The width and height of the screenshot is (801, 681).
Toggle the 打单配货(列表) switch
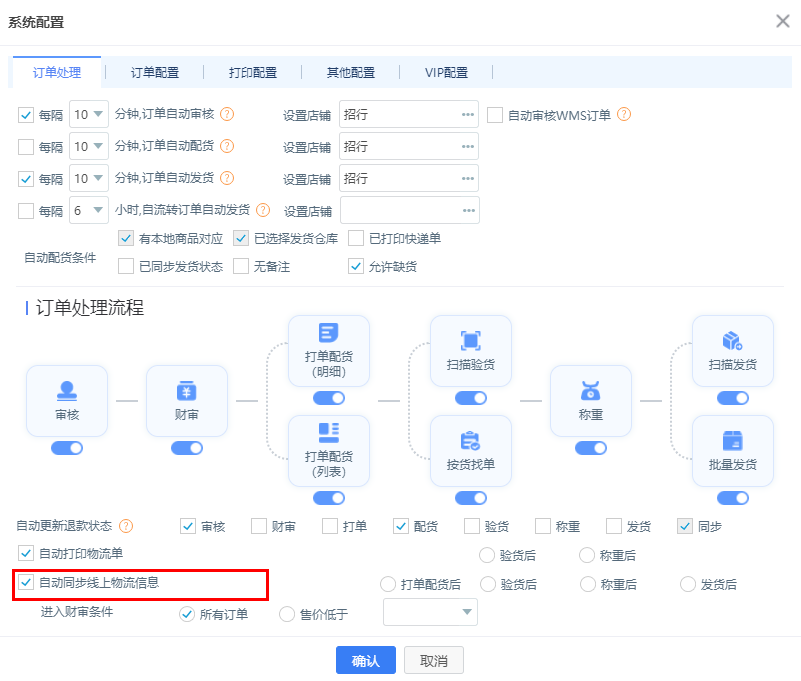(328, 498)
